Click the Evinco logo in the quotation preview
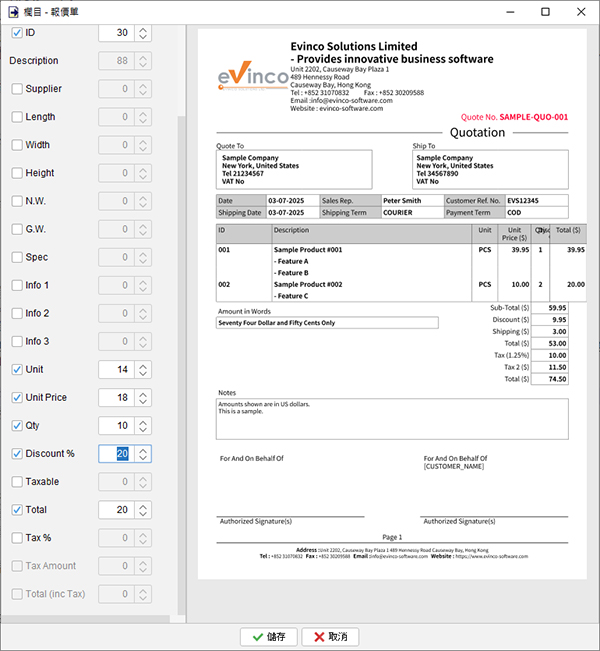This screenshot has height=651, width=600. tap(253, 76)
